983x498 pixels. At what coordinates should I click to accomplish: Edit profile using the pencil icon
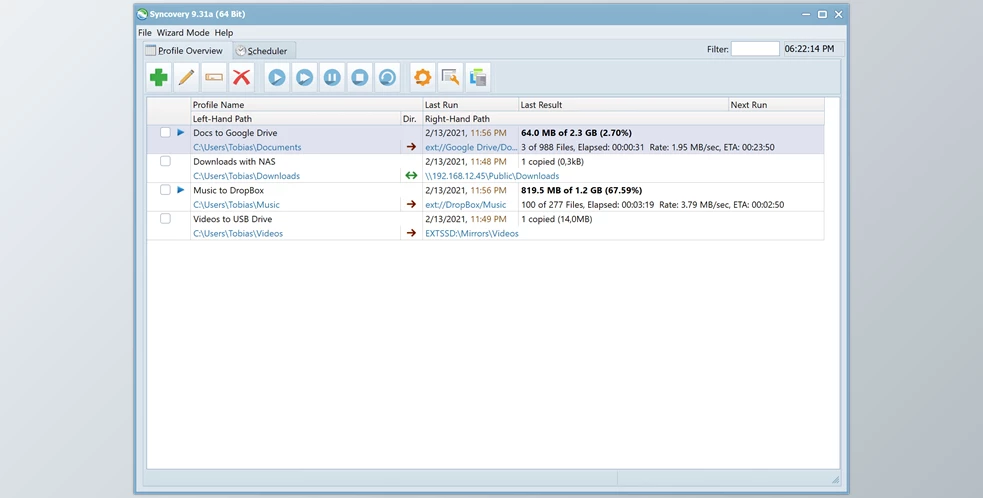(x=187, y=77)
